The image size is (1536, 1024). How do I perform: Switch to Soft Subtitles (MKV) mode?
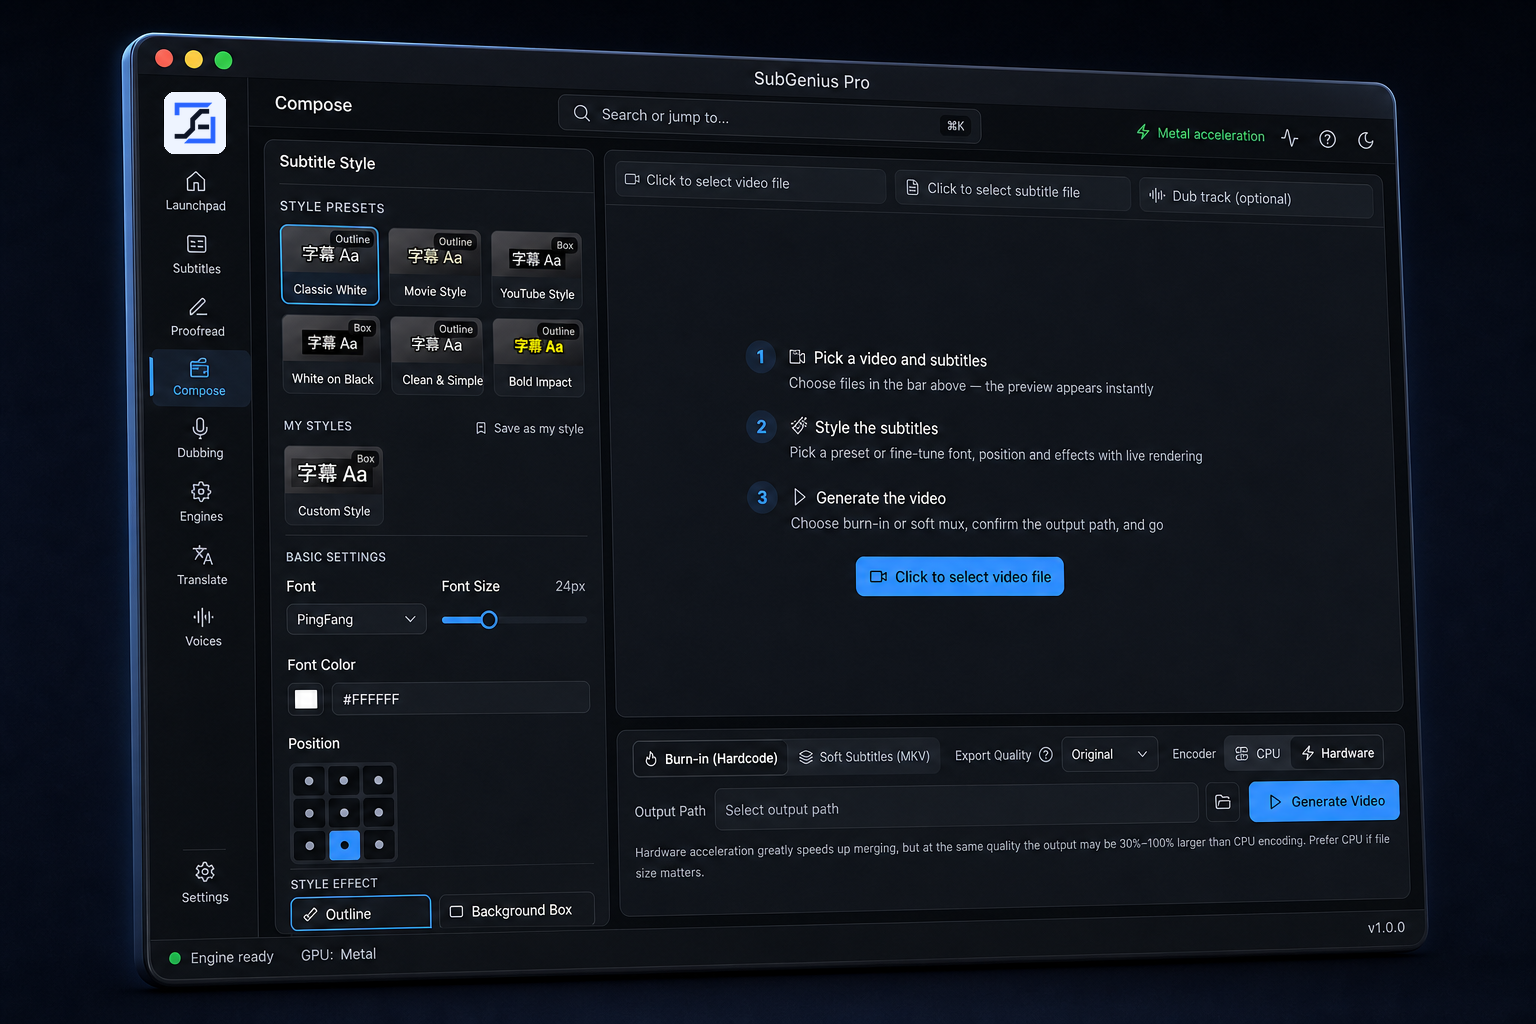pos(864,757)
